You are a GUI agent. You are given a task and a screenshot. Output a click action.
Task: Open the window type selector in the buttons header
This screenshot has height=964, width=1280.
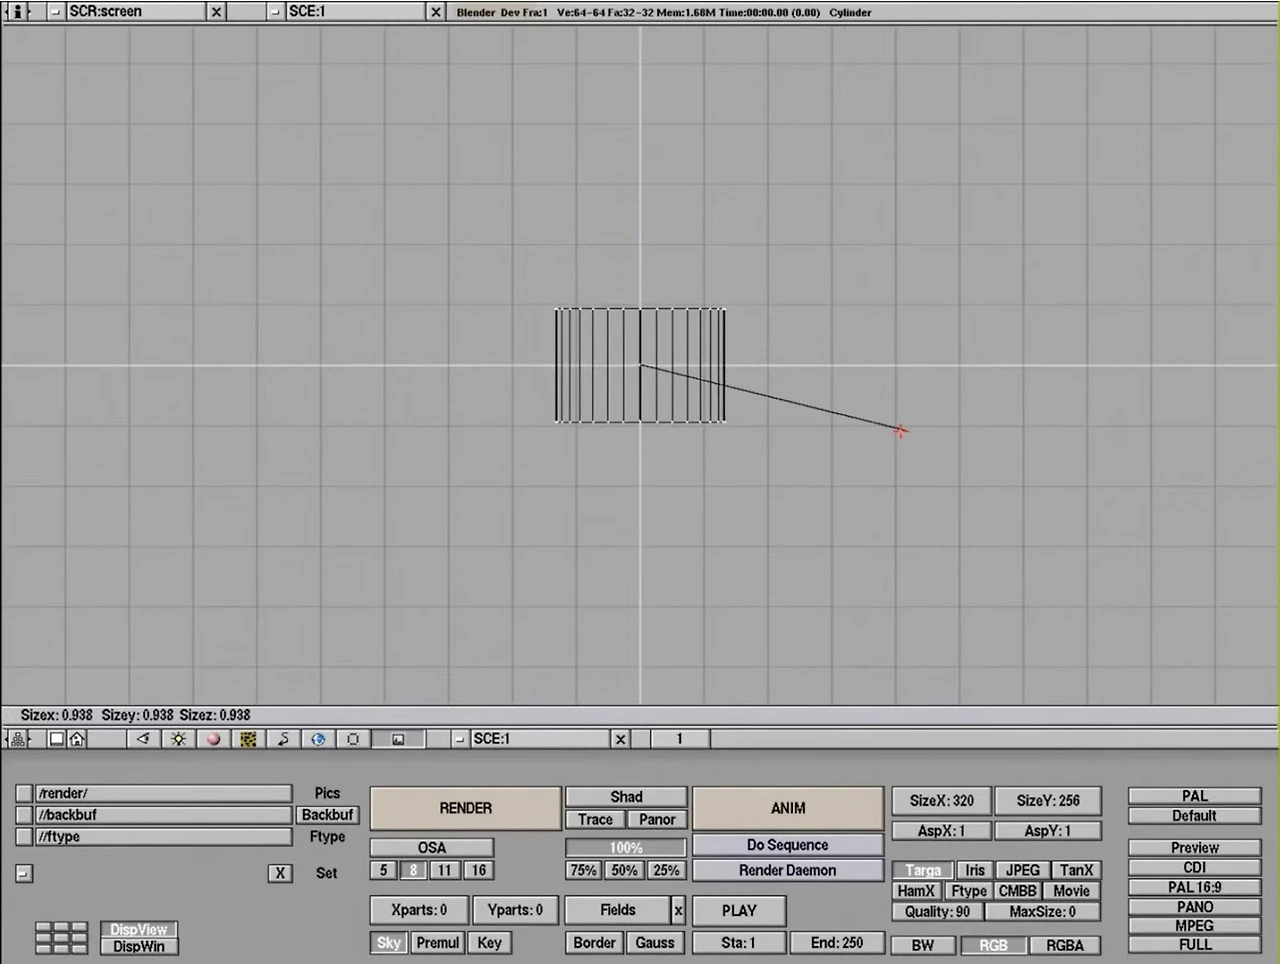pos(17,739)
